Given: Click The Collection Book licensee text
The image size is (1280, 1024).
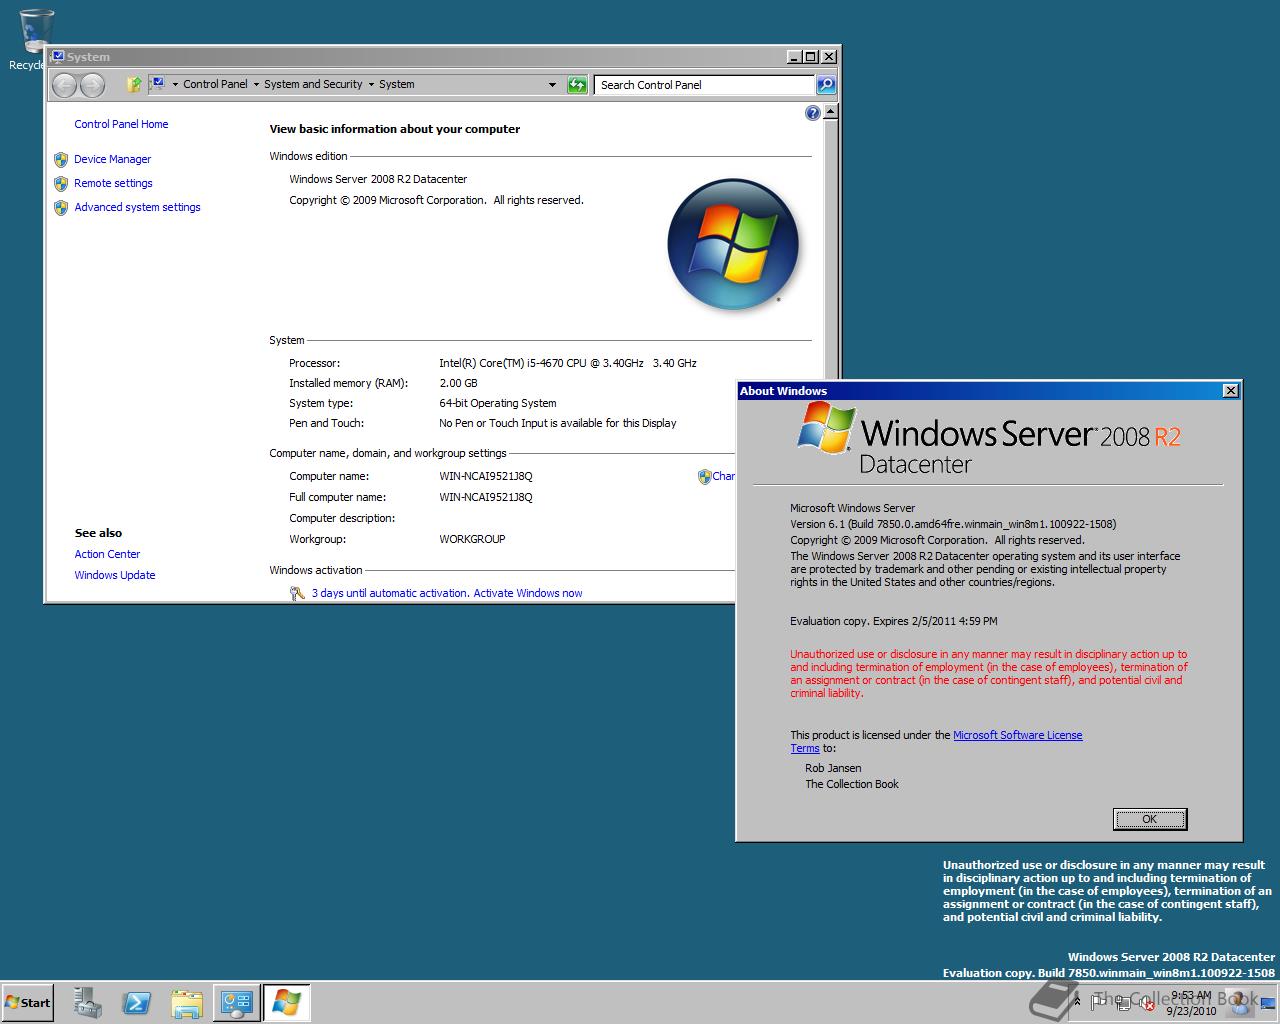Looking at the screenshot, I should point(852,784).
